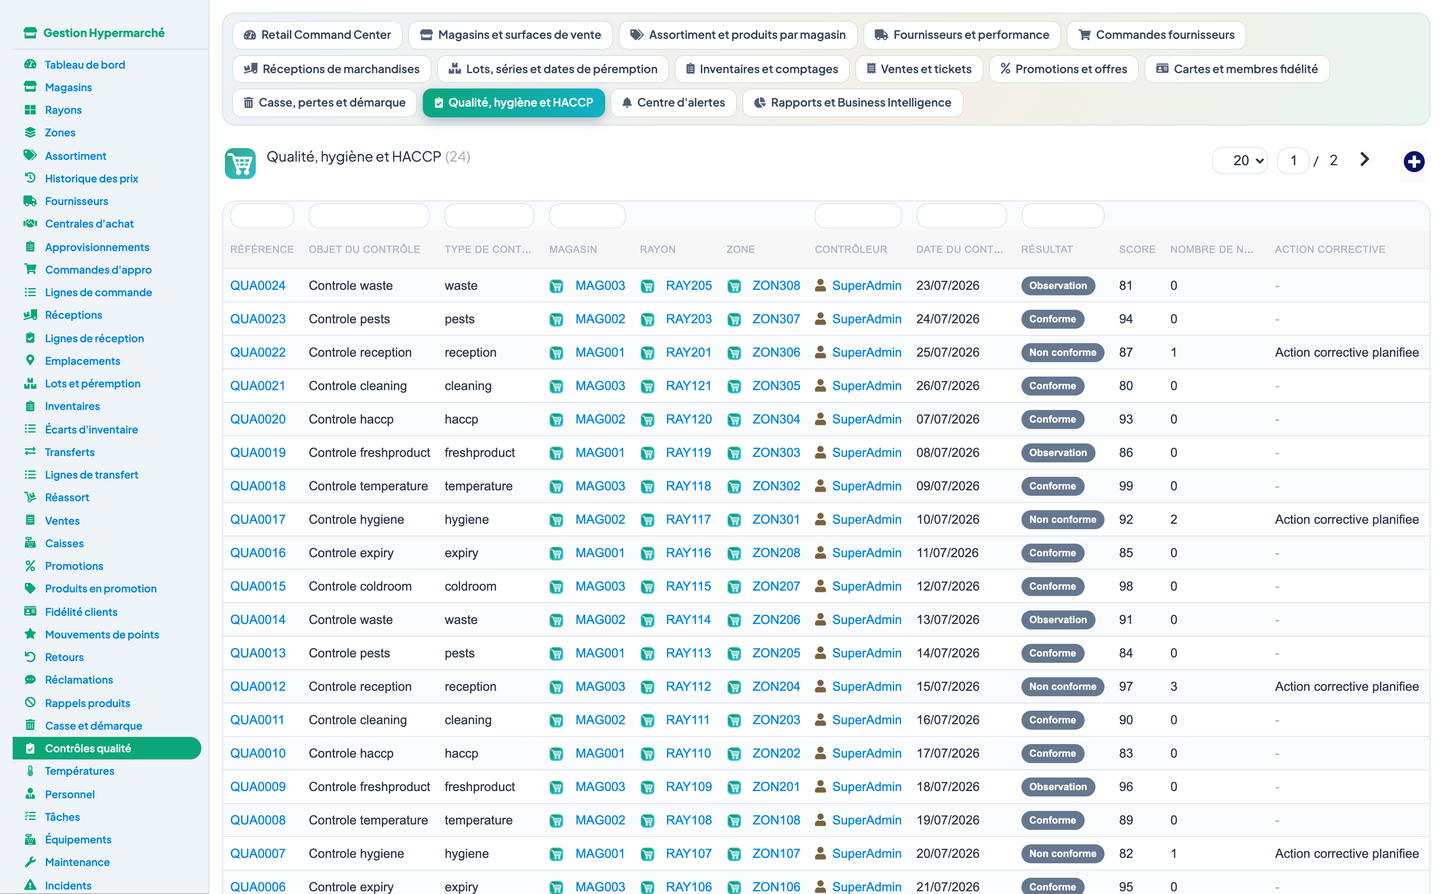
Task: Click Controle freshproduct in QUA0009 row
Action: (x=369, y=787)
